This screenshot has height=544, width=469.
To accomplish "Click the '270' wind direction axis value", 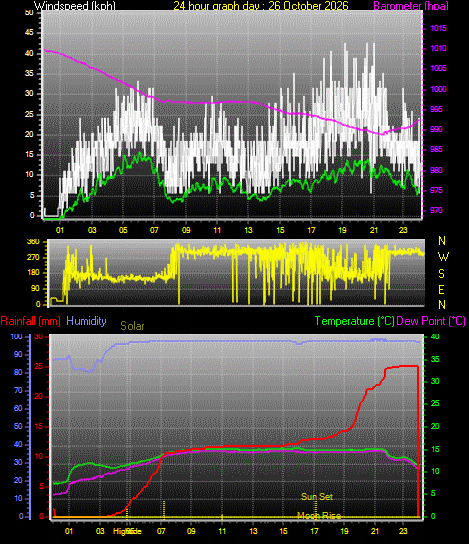I will (x=34, y=258).
